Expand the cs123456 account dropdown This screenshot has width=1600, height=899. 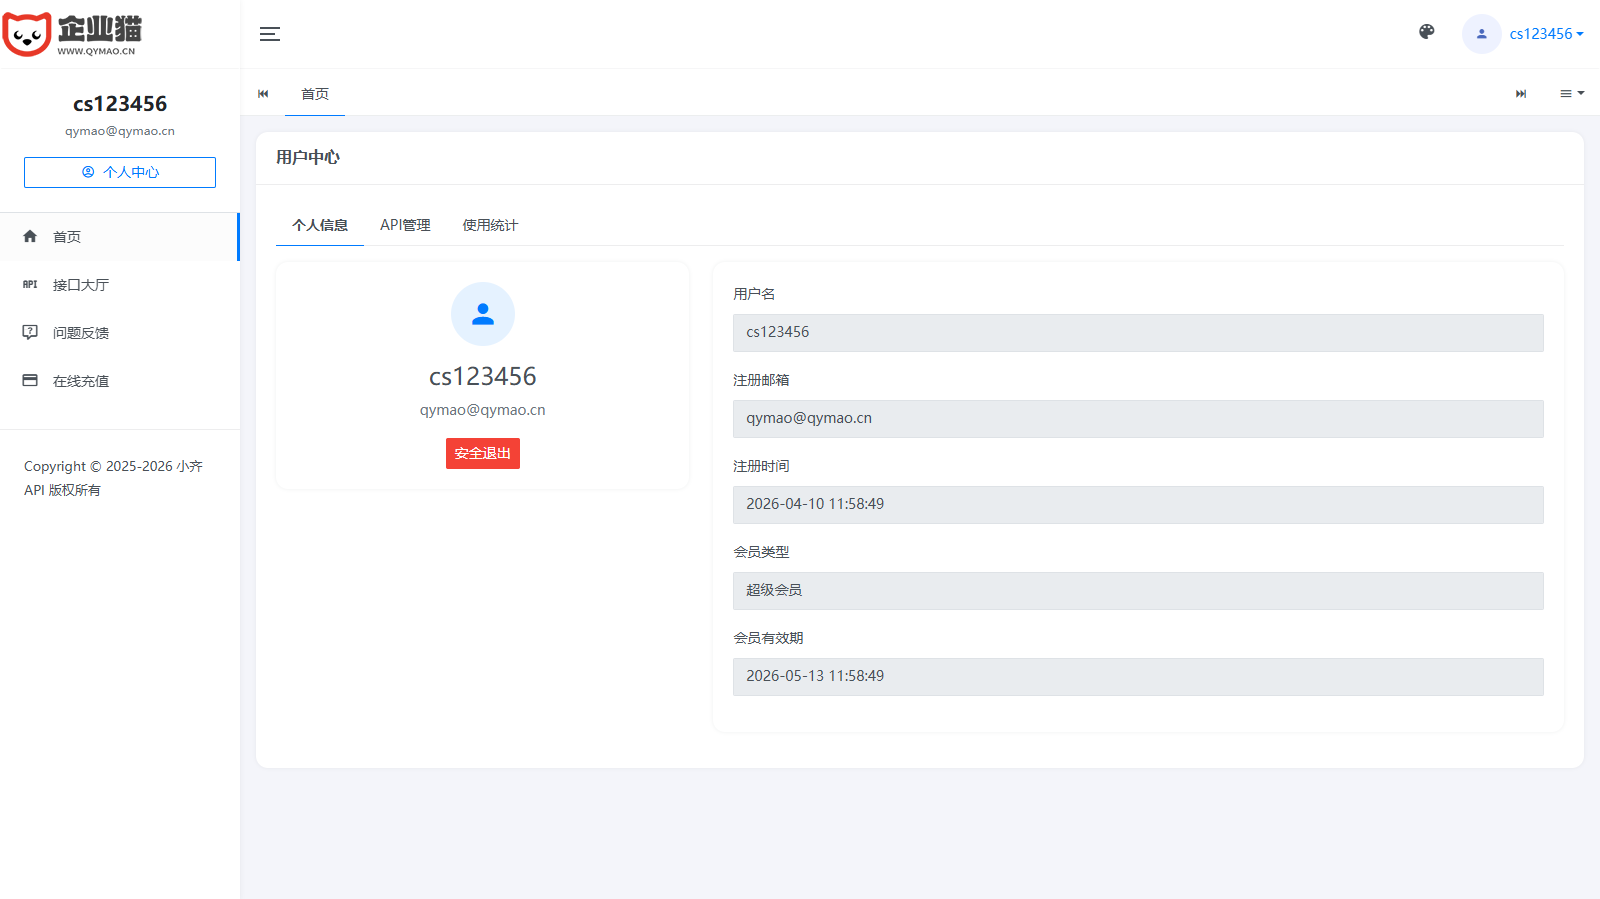point(1546,34)
